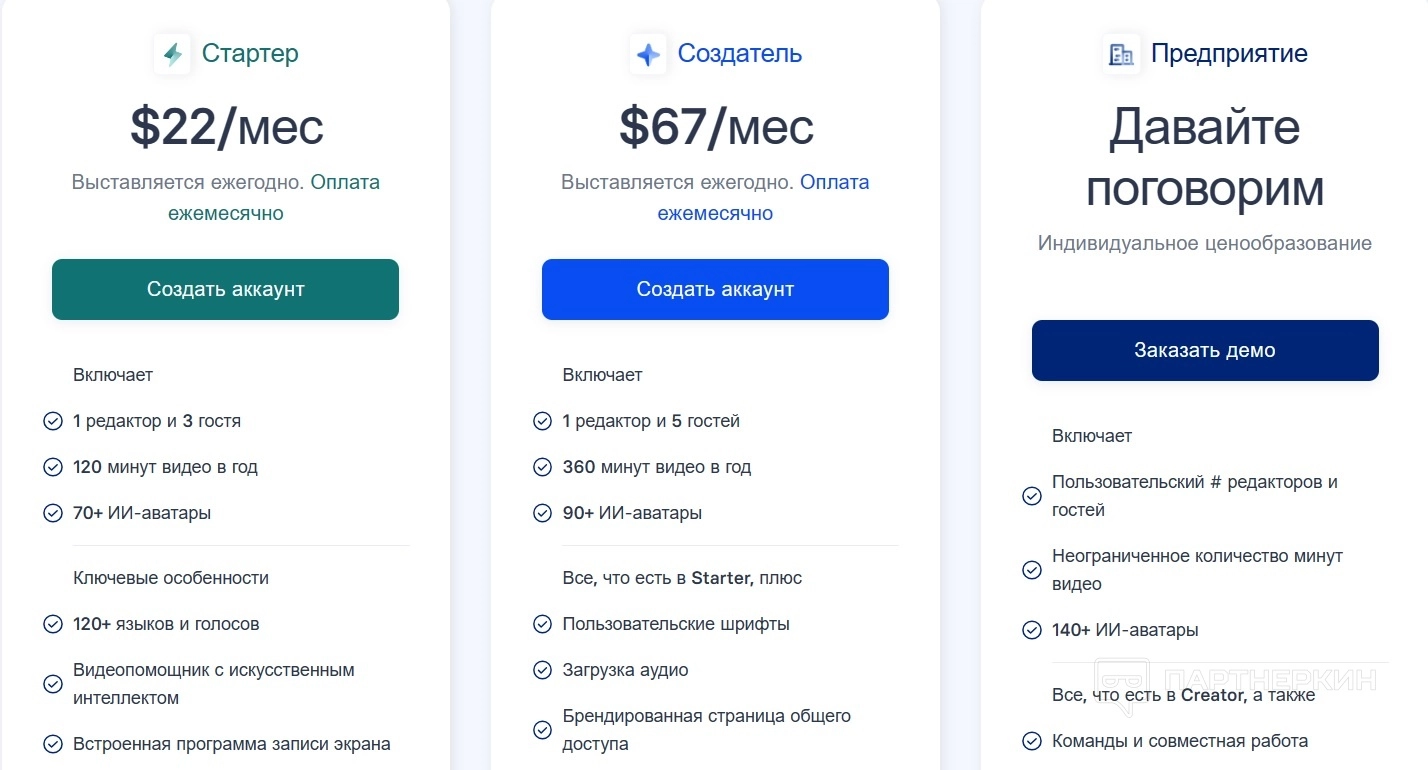Click the checkmark icon beside '70+ ИИ-аватары'
1428x770 pixels.
coord(53,513)
